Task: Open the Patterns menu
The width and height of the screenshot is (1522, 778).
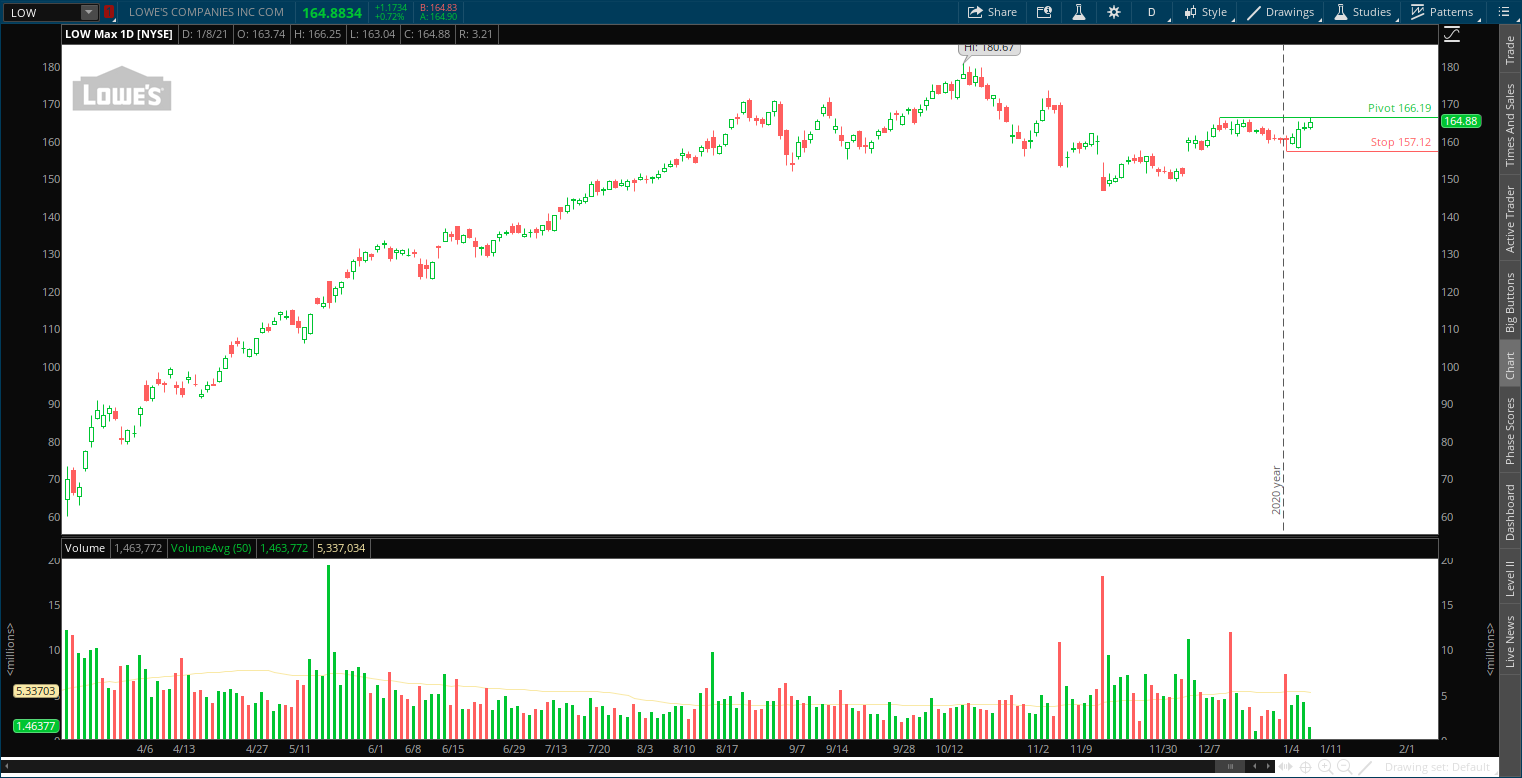Action: tap(1442, 12)
